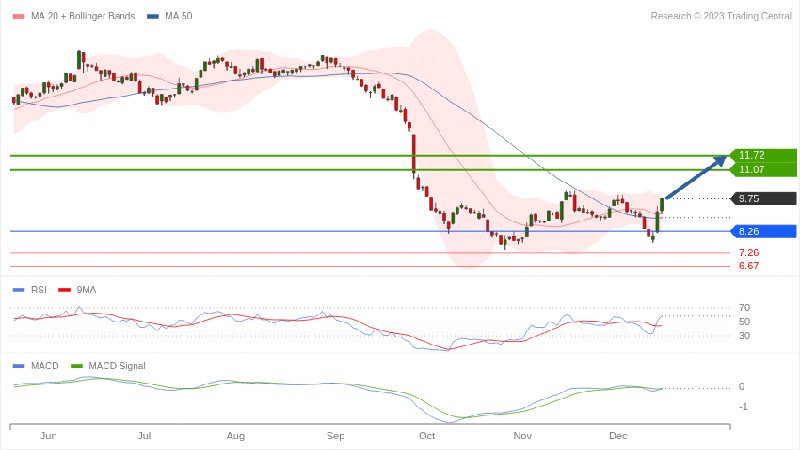The width and height of the screenshot is (800, 450).
Task: Click the Oct label on the time axis
Action: [x=427, y=437]
